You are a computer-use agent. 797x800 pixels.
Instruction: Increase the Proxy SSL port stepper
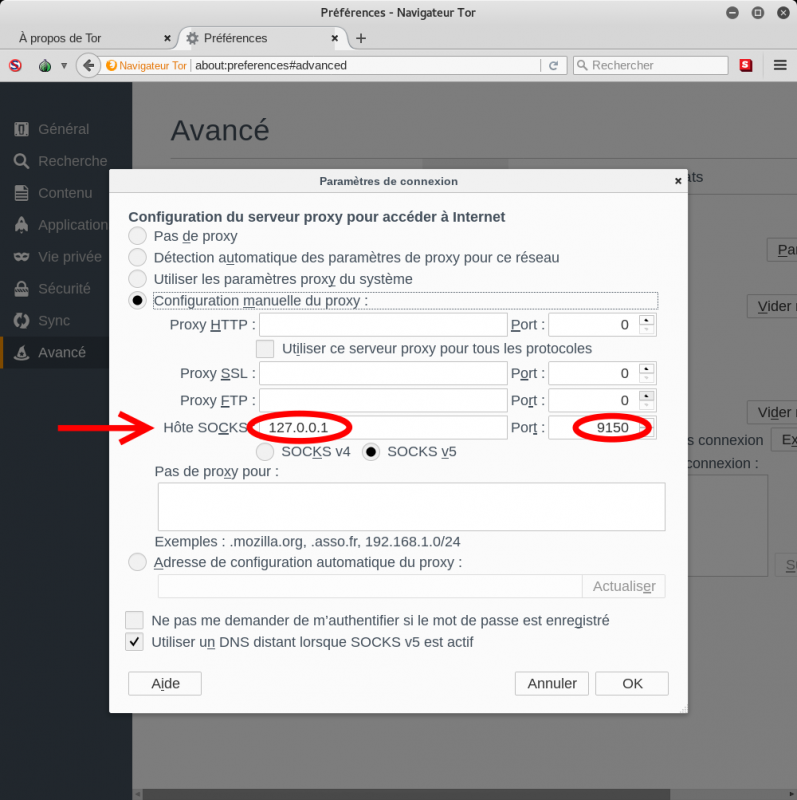[x=646, y=369]
